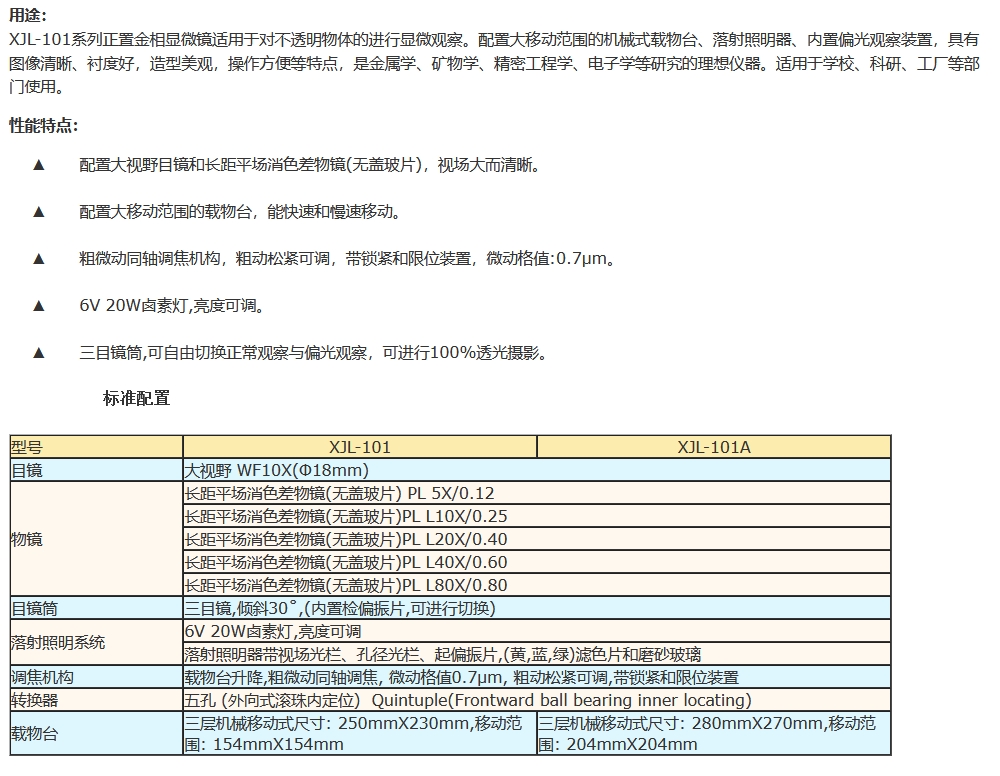Click the 五孔 Quintuple nosepiece cell
Viewport: 1000px width, 776px height.
pos(537,700)
